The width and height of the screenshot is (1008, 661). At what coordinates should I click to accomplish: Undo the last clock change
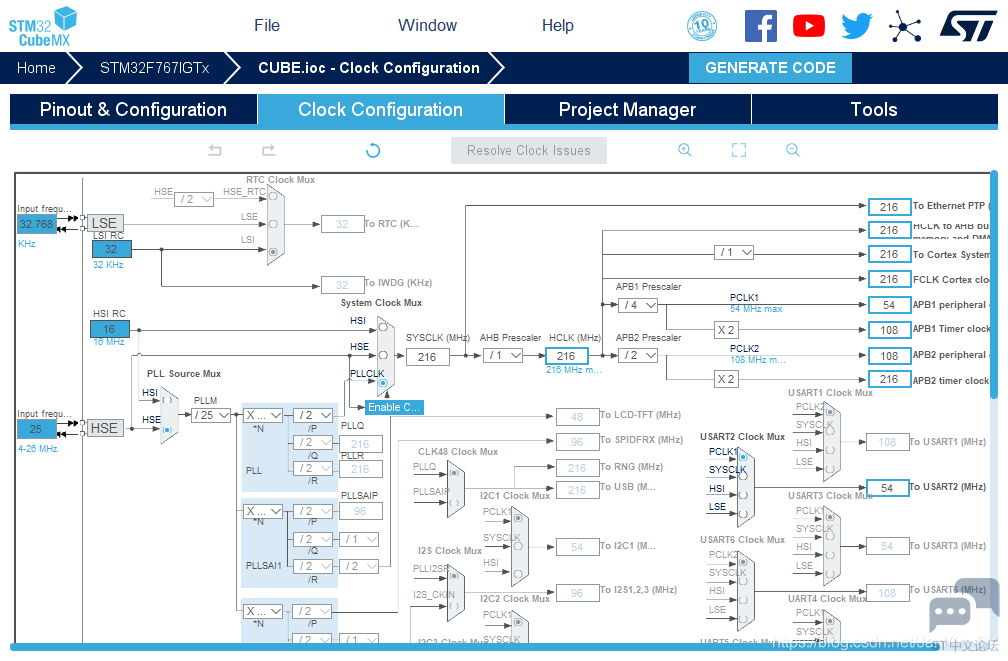click(215, 150)
